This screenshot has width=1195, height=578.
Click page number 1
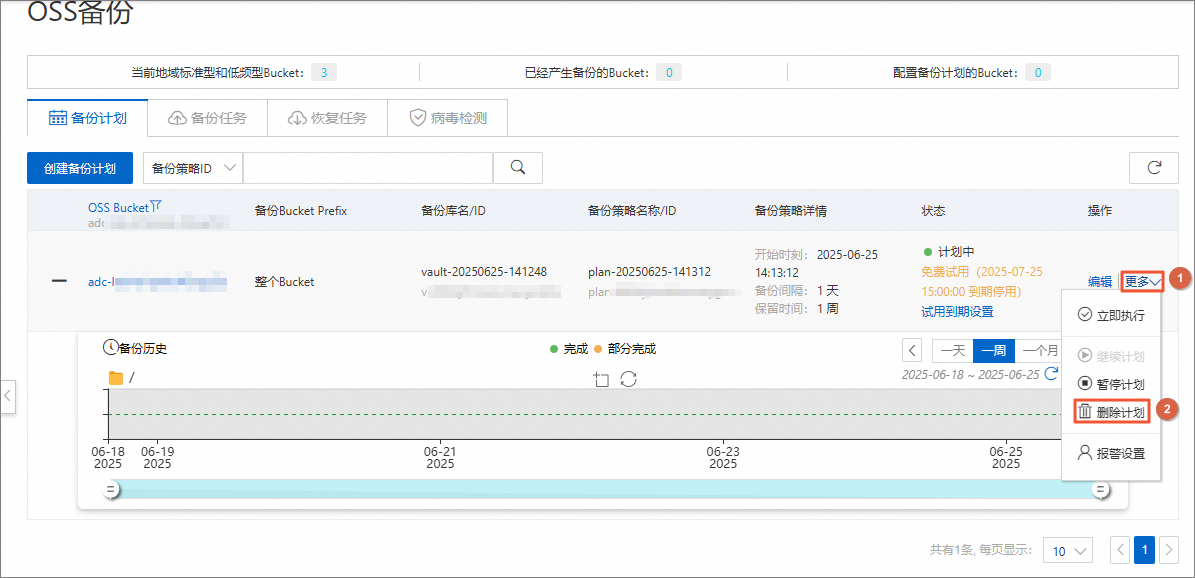pyautogui.click(x=1144, y=549)
